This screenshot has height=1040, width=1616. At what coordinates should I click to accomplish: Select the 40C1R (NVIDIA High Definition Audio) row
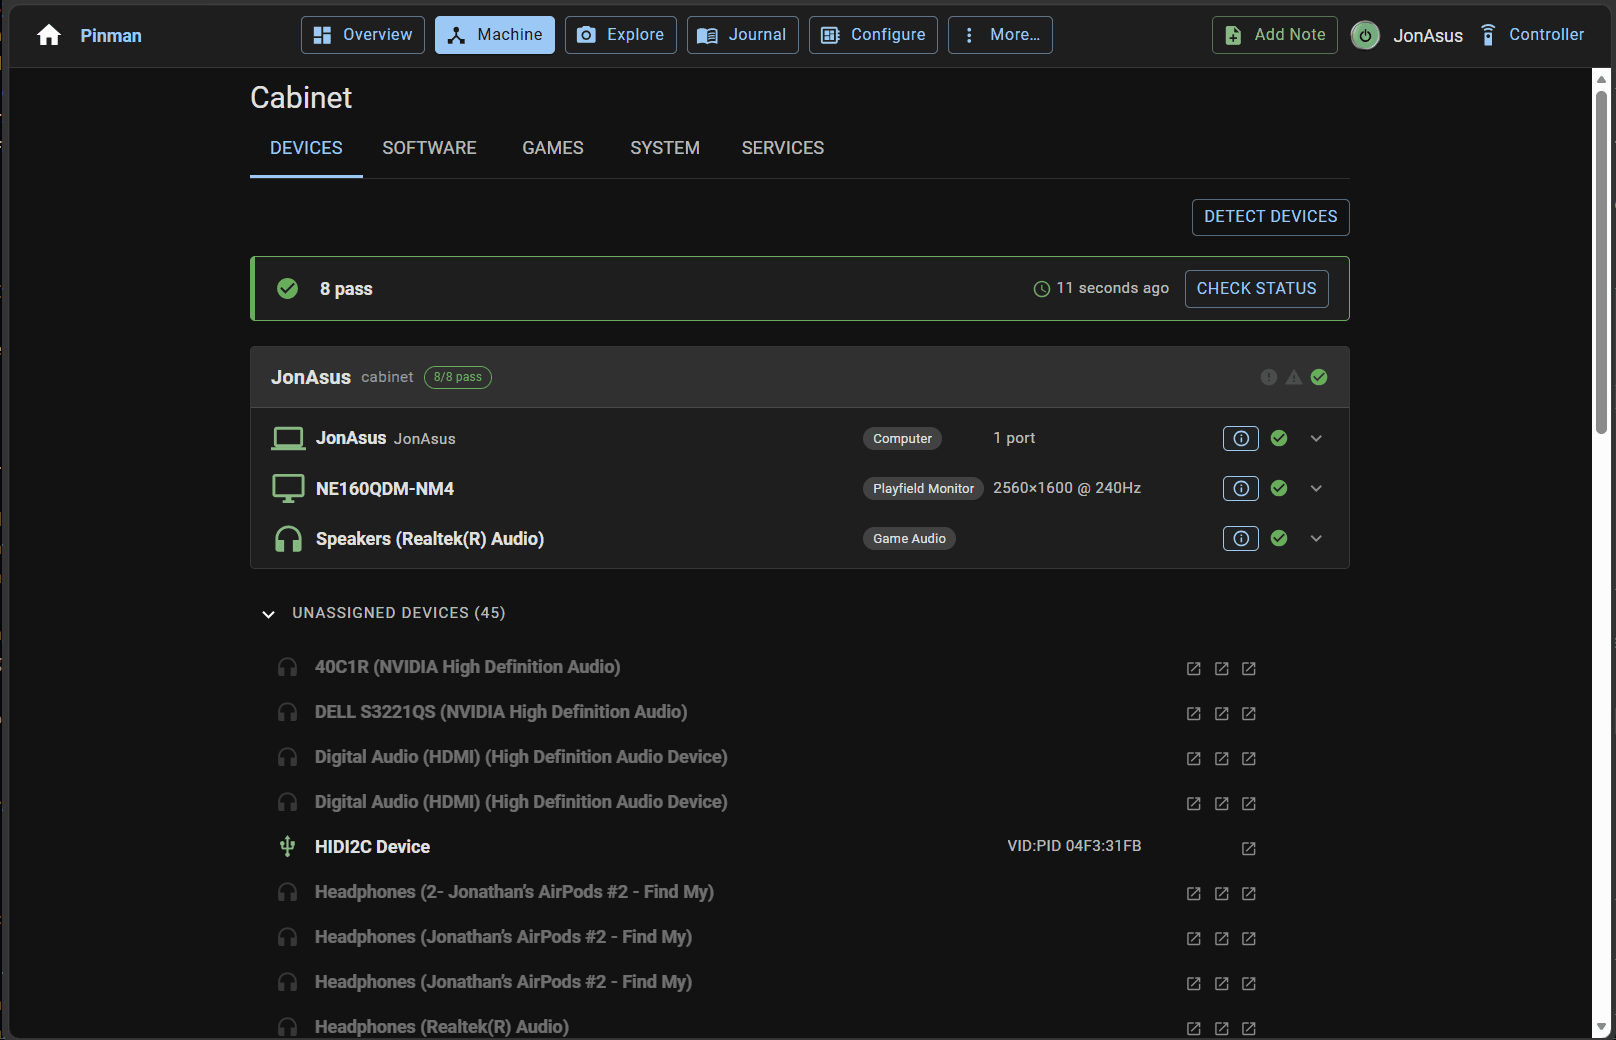click(766, 667)
